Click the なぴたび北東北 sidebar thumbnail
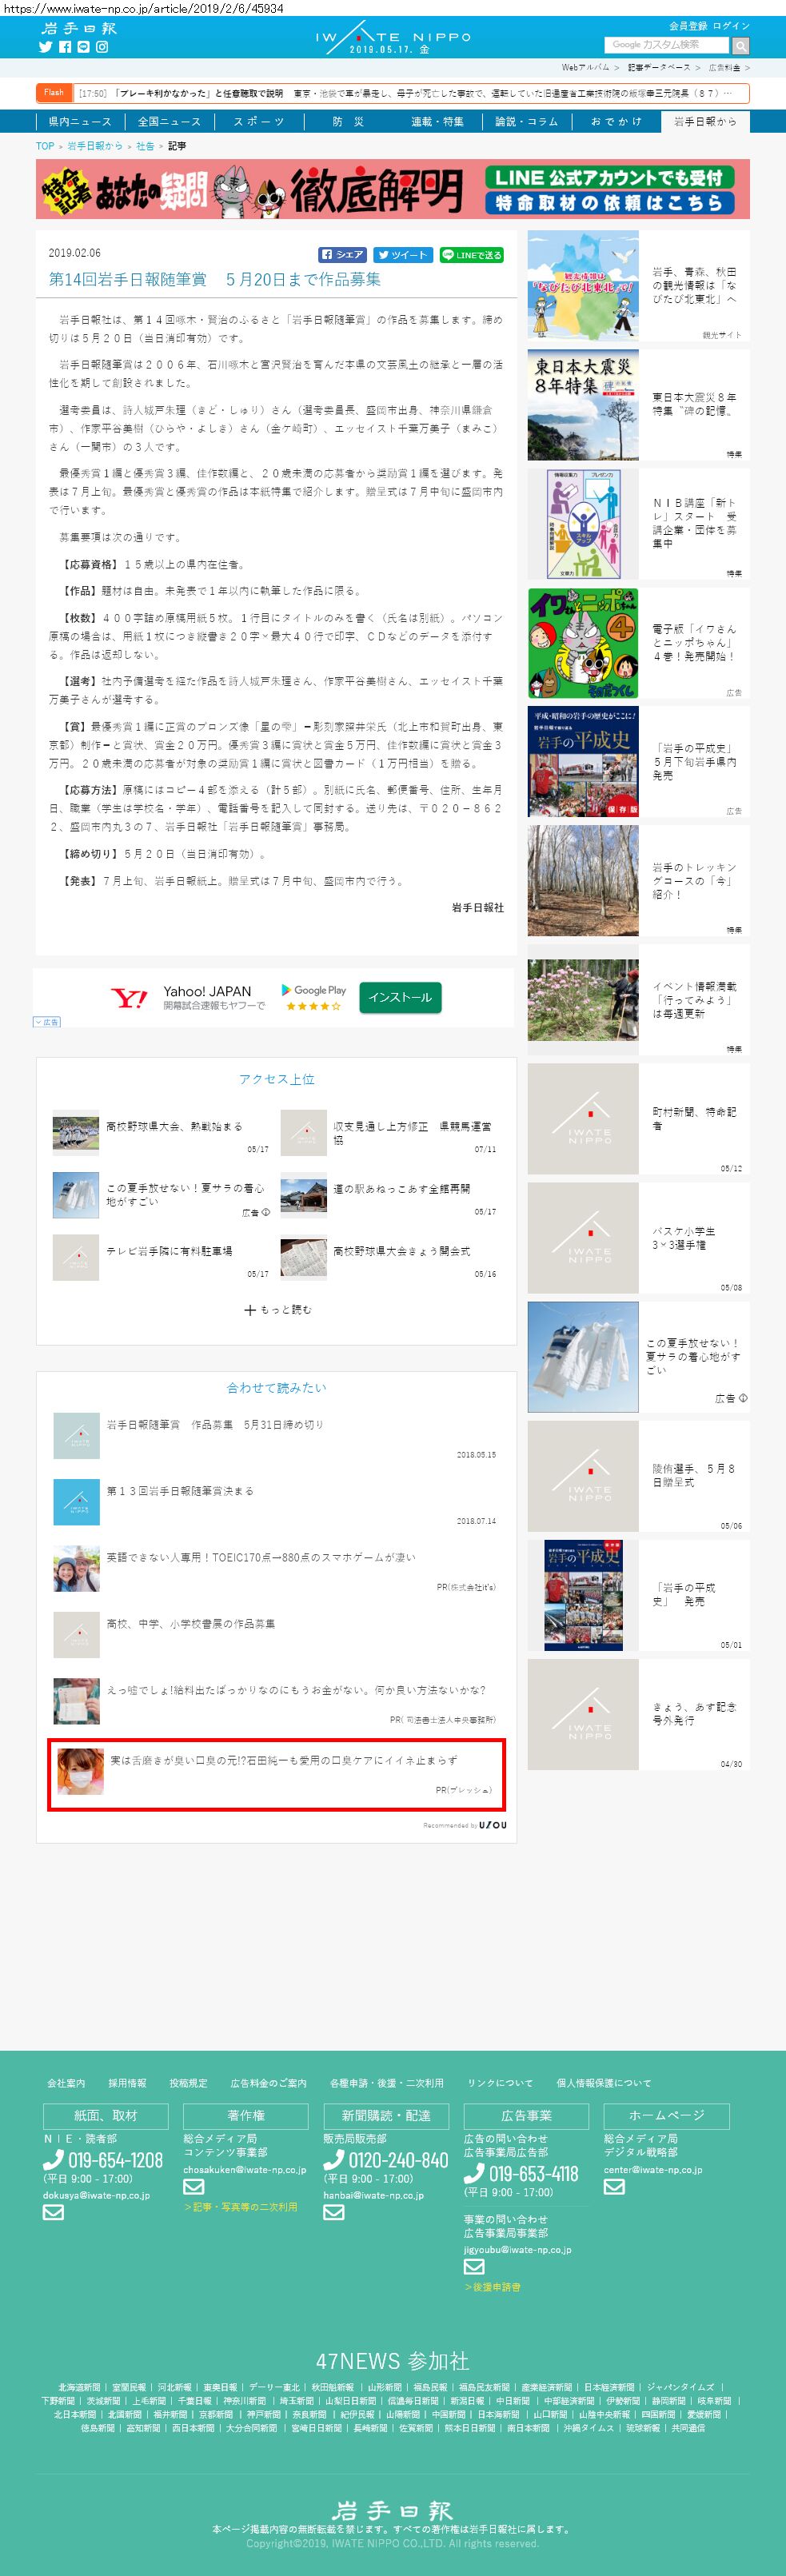This screenshot has width=786, height=2576. (x=583, y=285)
